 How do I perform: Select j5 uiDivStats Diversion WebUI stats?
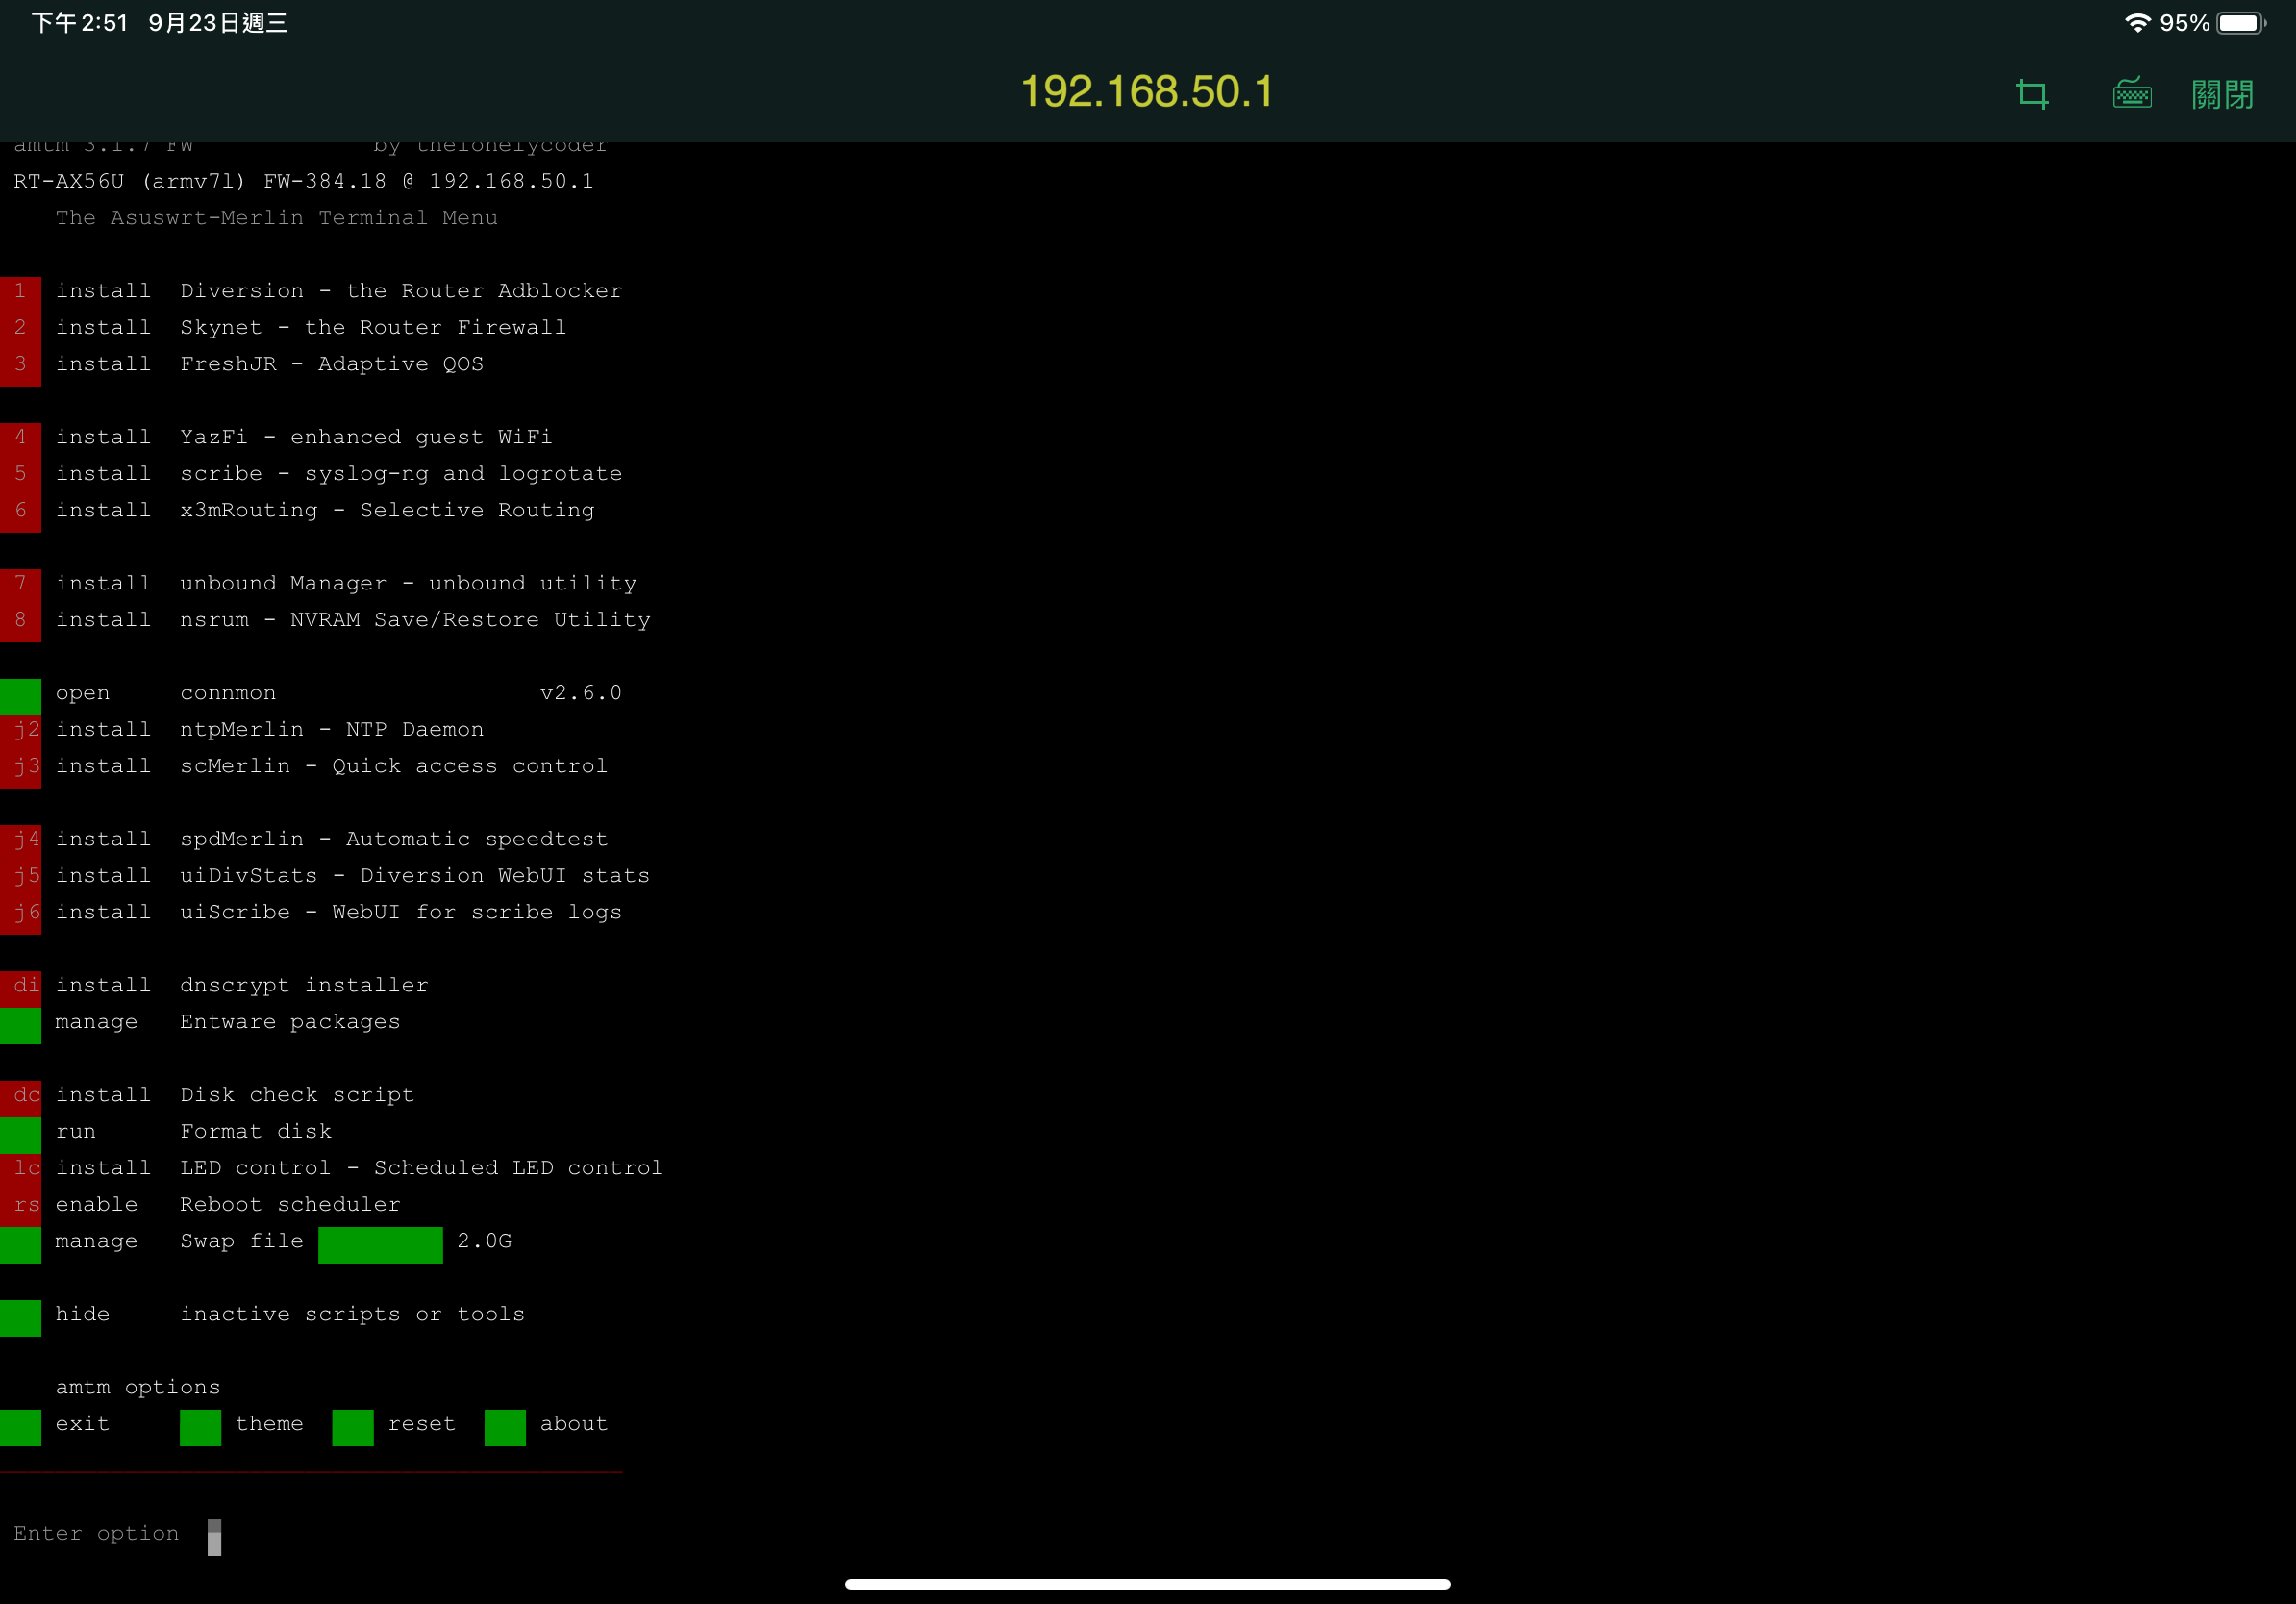326,876
